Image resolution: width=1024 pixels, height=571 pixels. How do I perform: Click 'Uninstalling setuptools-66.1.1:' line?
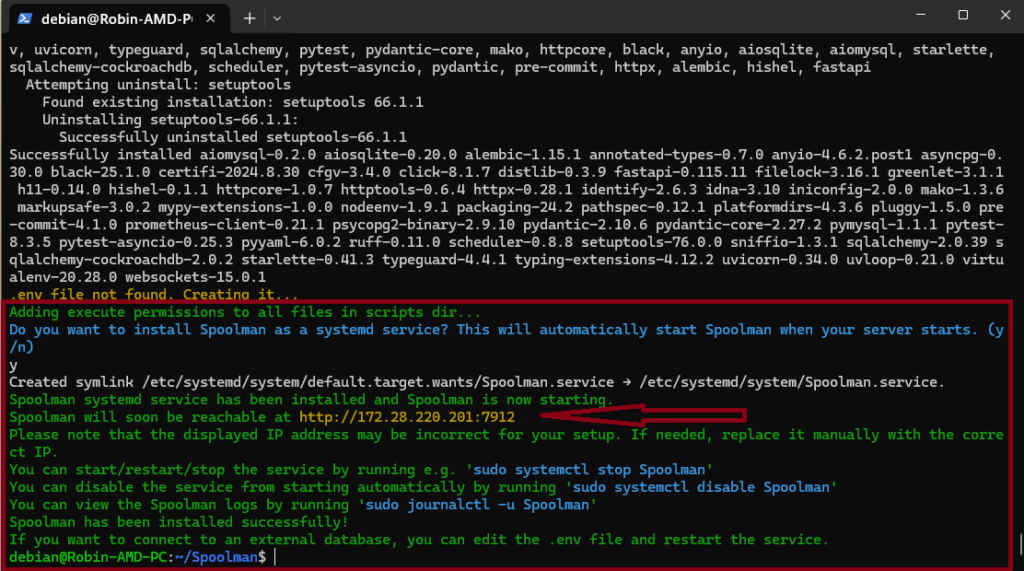pos(170,120)
